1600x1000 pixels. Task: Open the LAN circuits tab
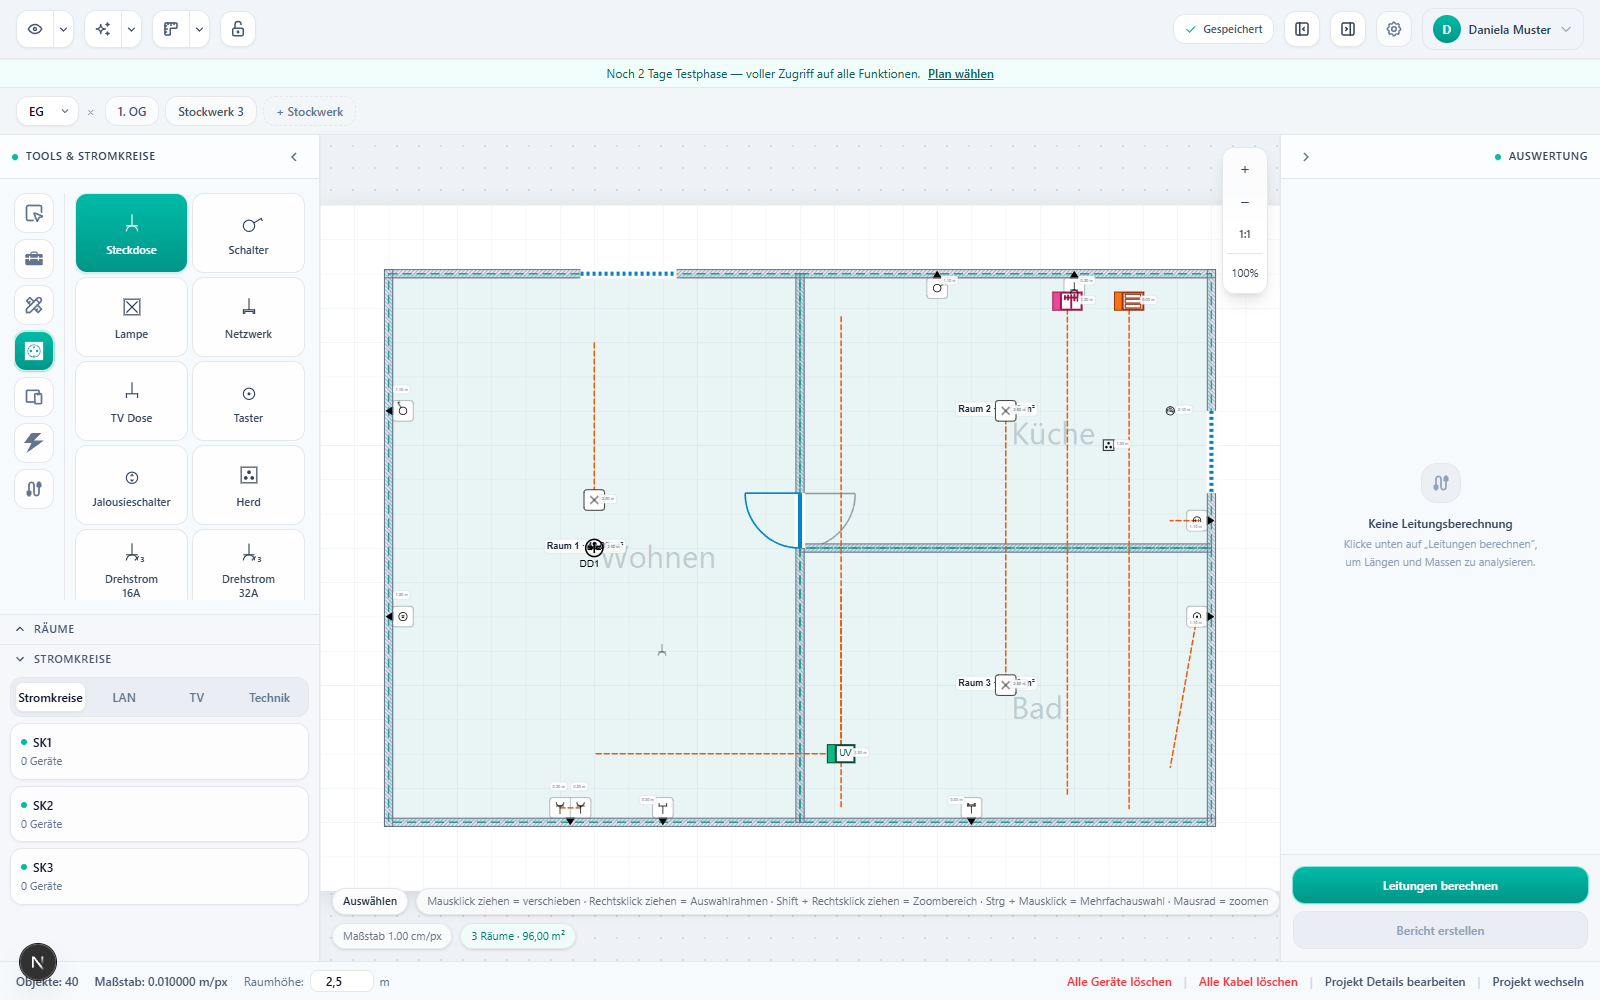point(124,698)
